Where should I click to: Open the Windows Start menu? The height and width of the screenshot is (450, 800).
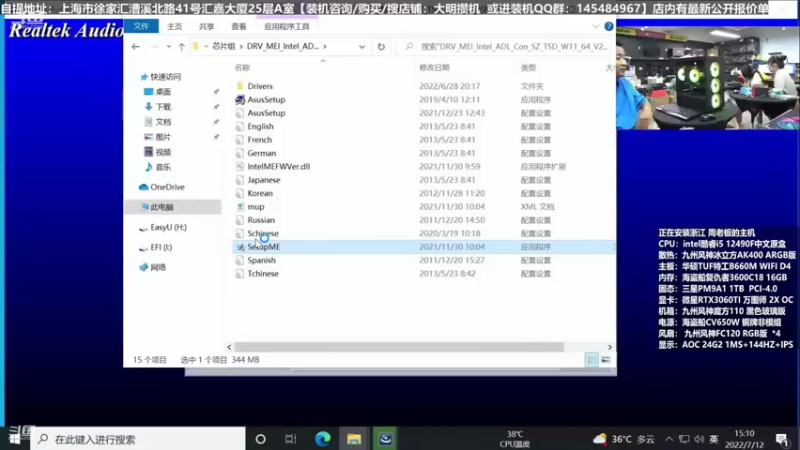pos(15,438)
